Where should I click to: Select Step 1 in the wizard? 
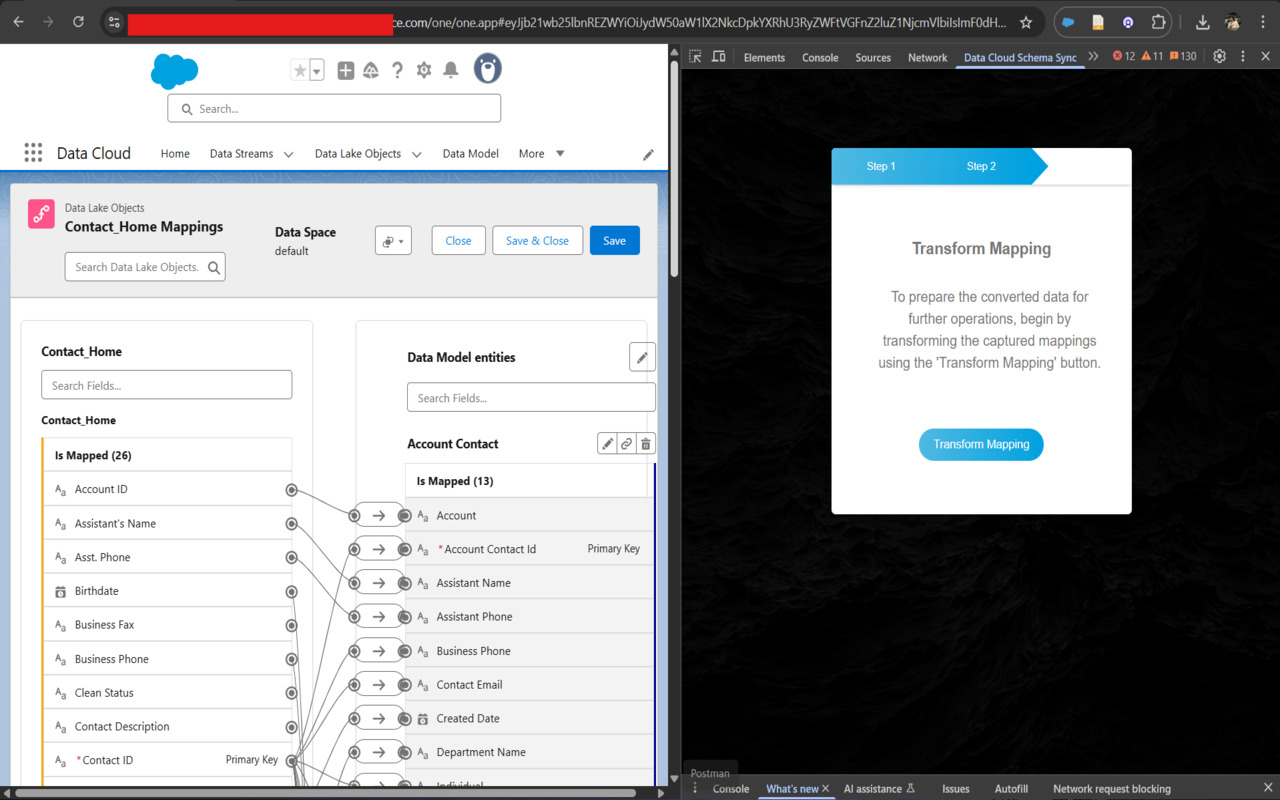pos(881,166)
